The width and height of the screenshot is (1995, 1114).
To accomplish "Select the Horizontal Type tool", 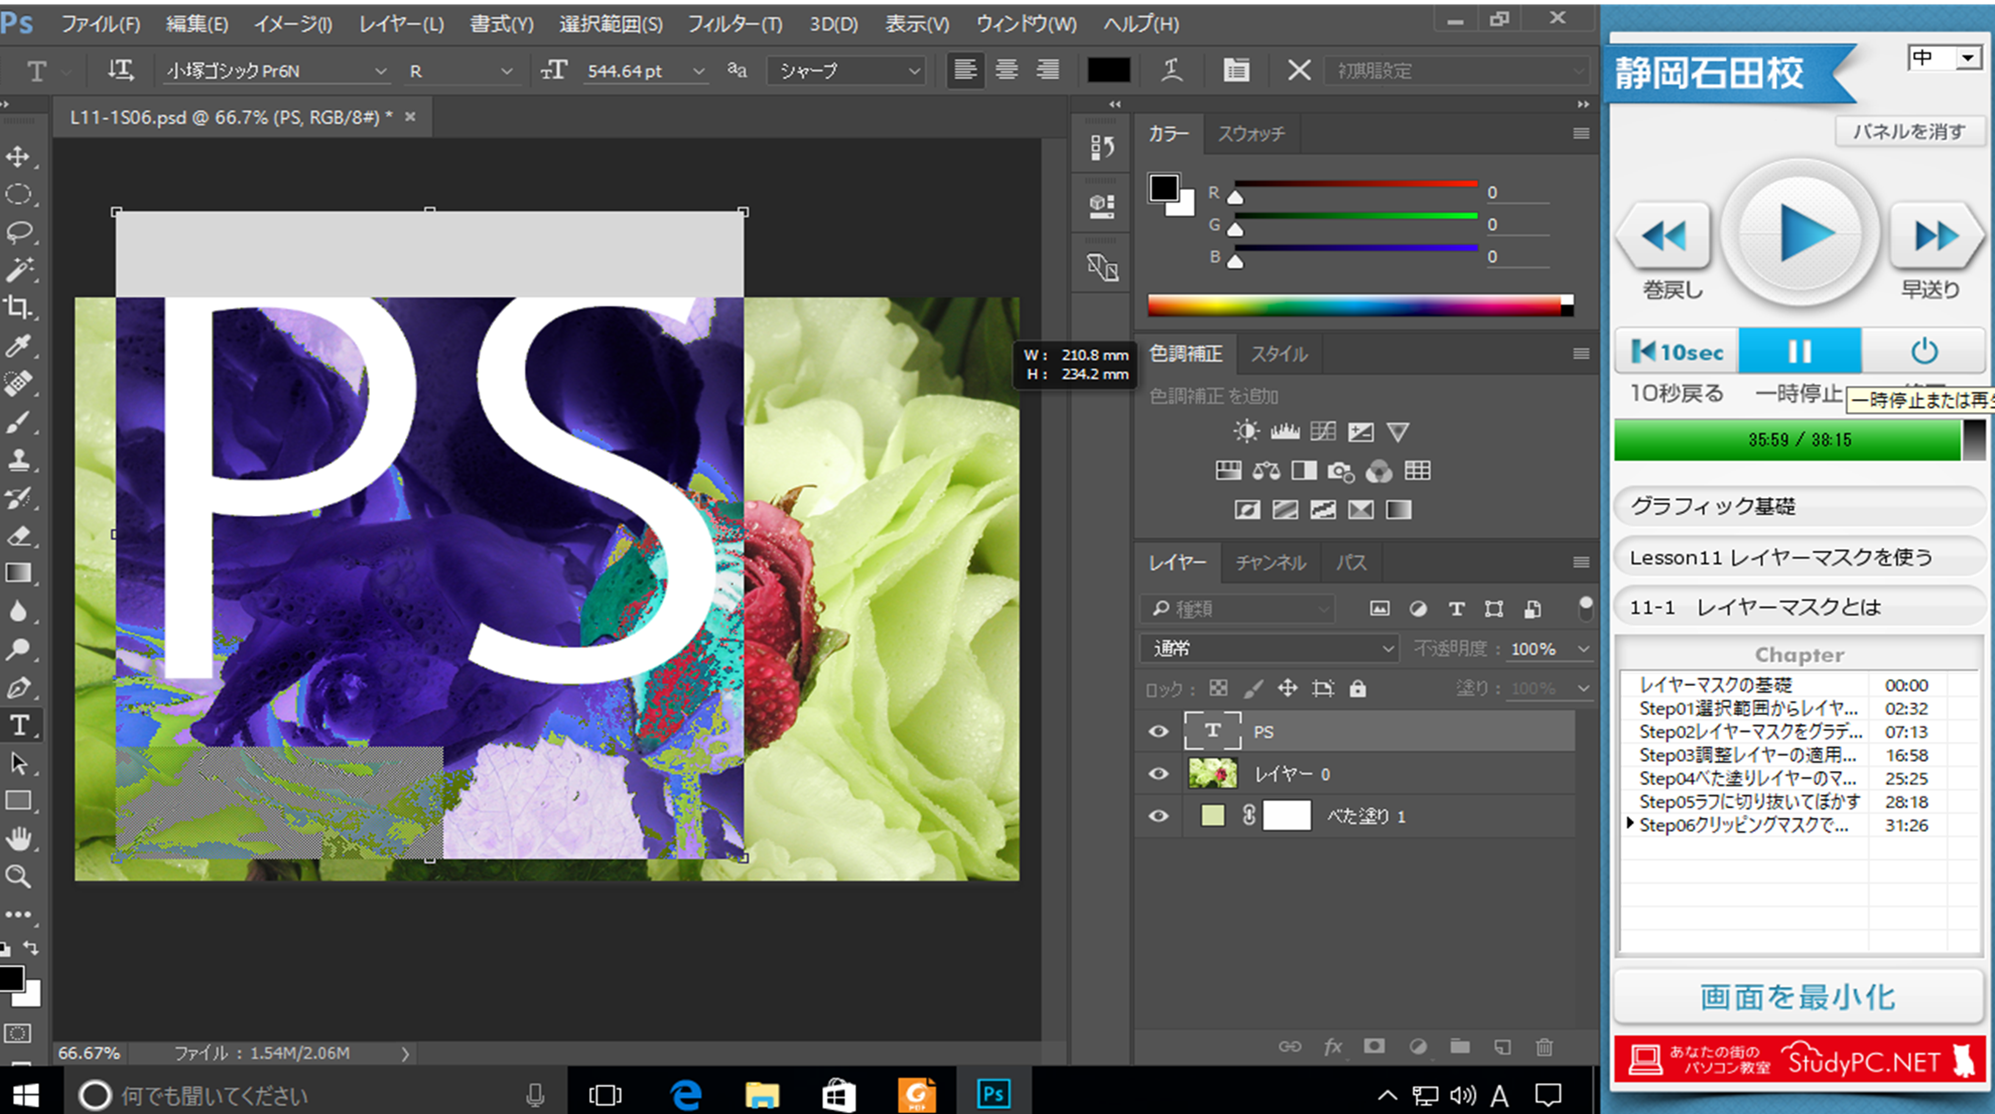I will click(18, 725).
